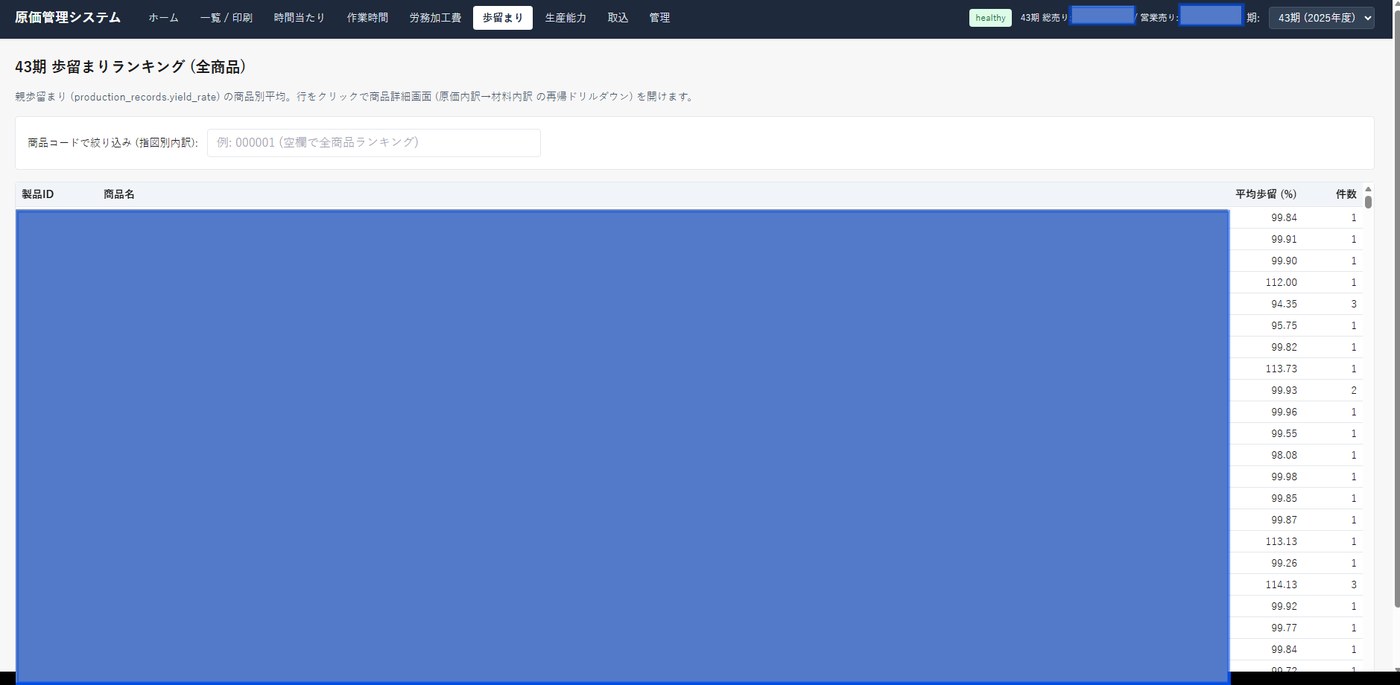
Task: Select the row with yield 99.92
Action: pos(689,606)
